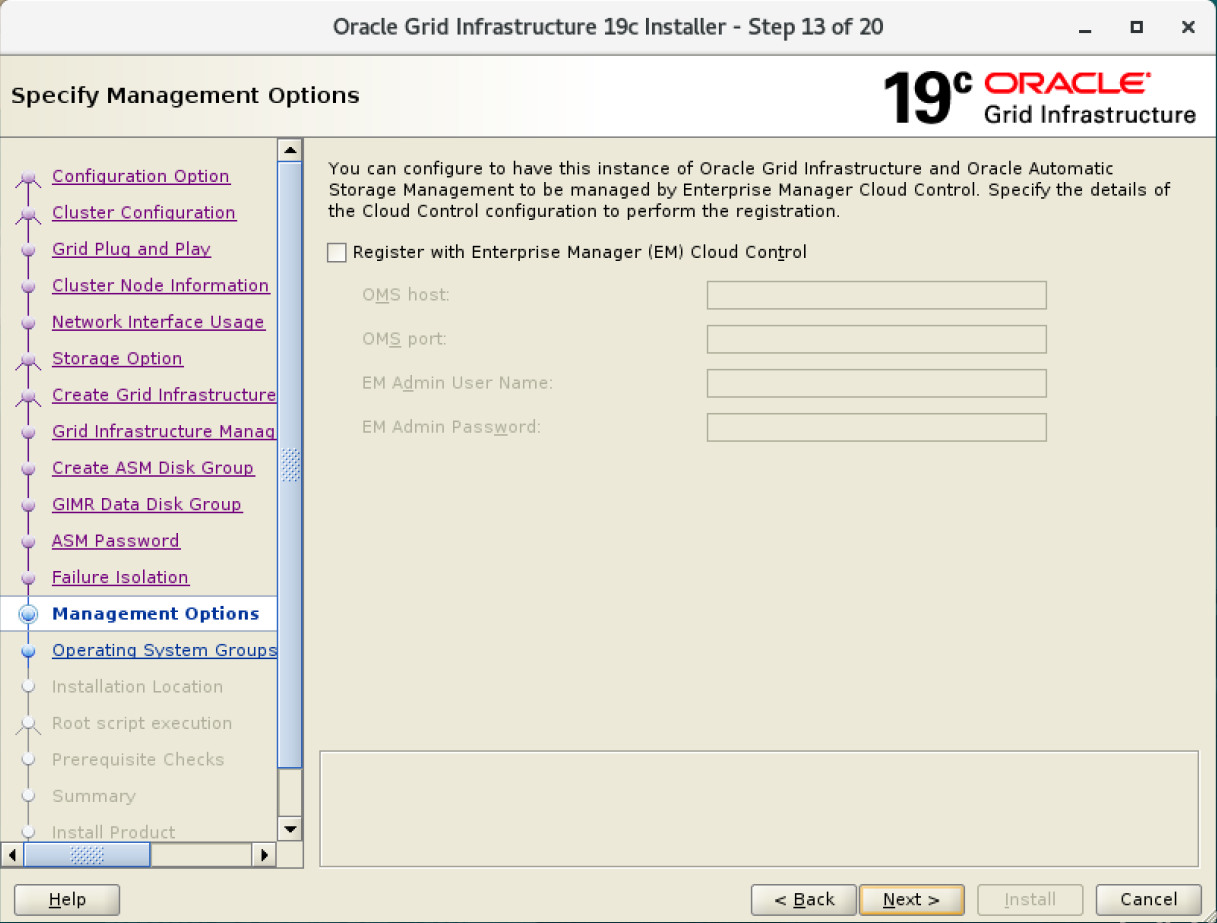Click the Summary step text
The height and width of the screenshot is (923, 1217).
[94, 796]
